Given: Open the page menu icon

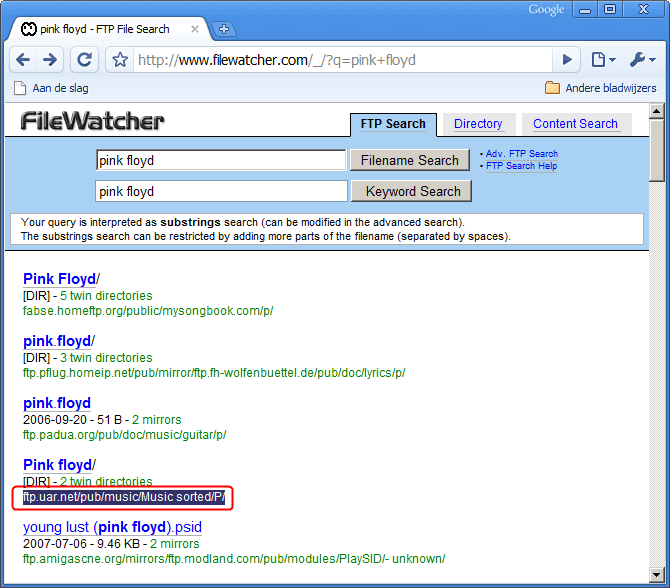Looking at the screenshot, I should pyautogui.click(x=603, y=60).
